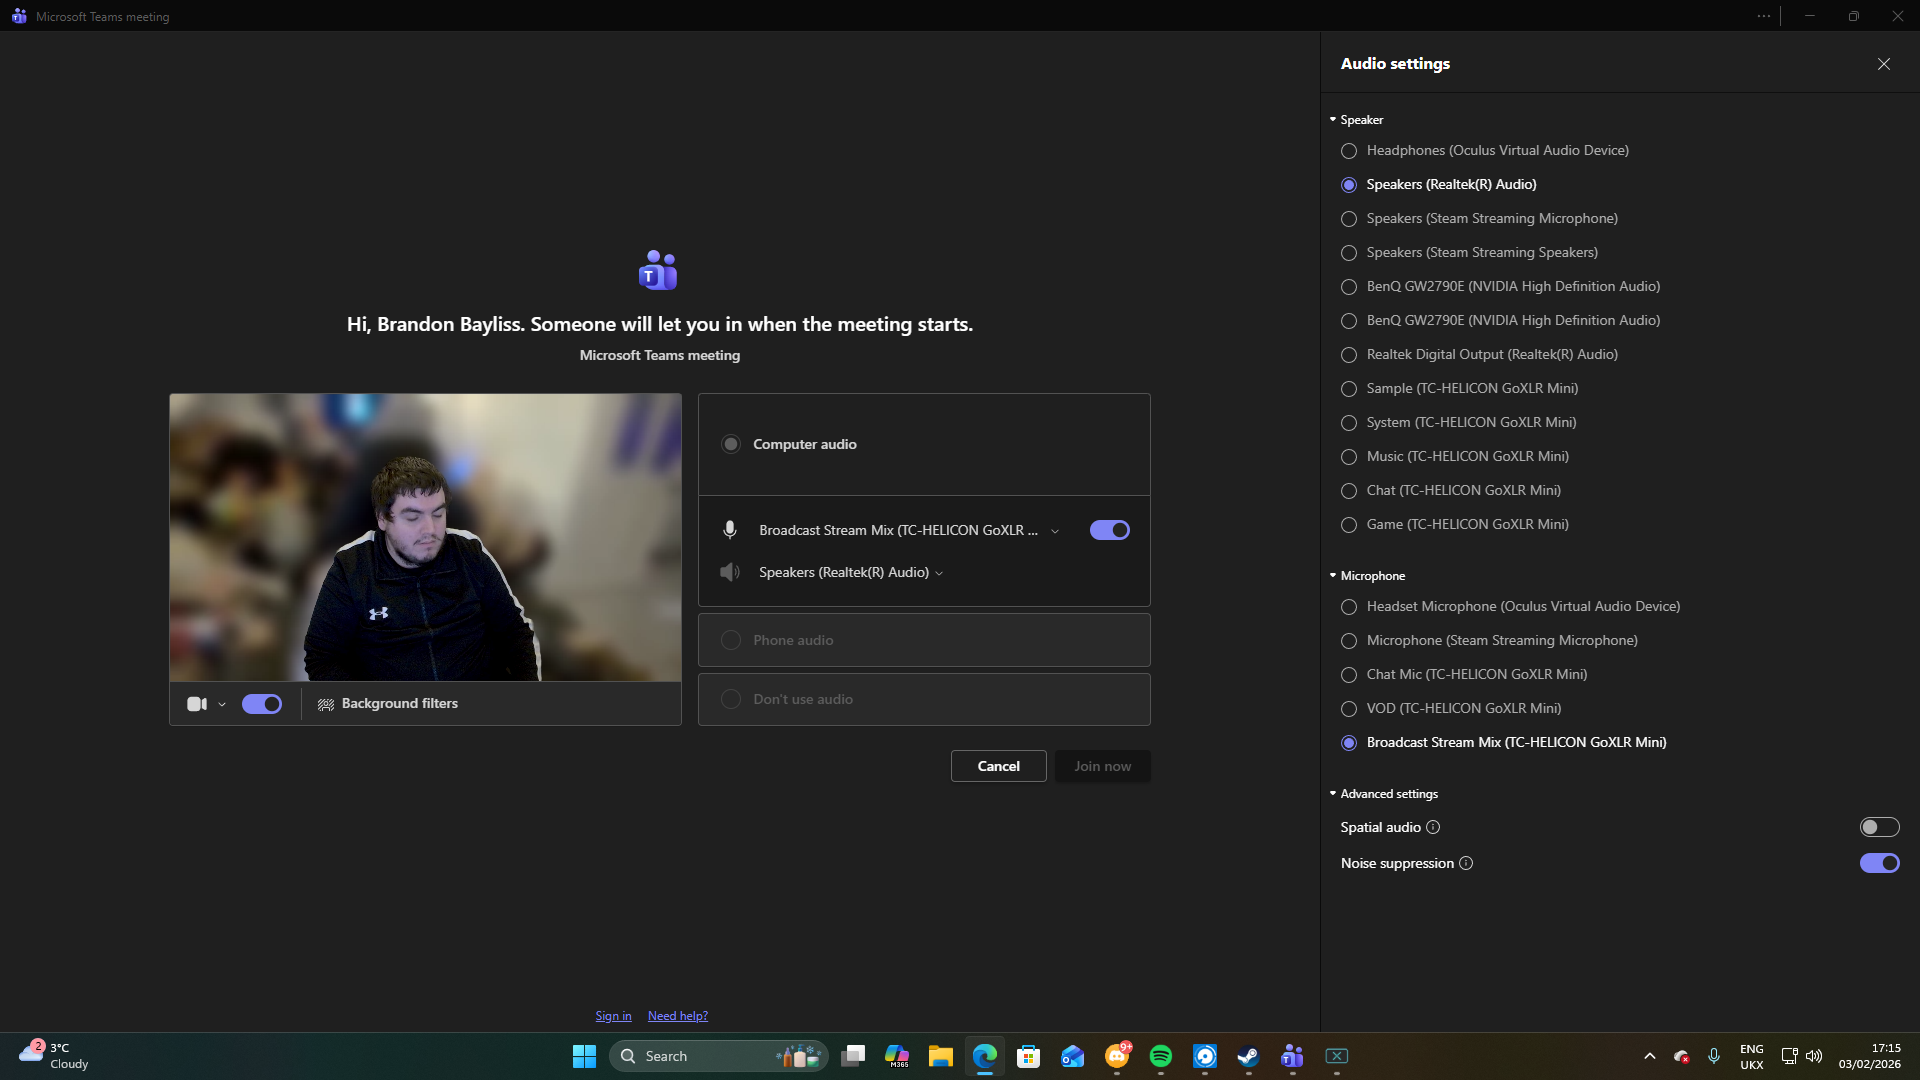
Task: Click the camera icon below video preview
Action: (x=196, y=704)
